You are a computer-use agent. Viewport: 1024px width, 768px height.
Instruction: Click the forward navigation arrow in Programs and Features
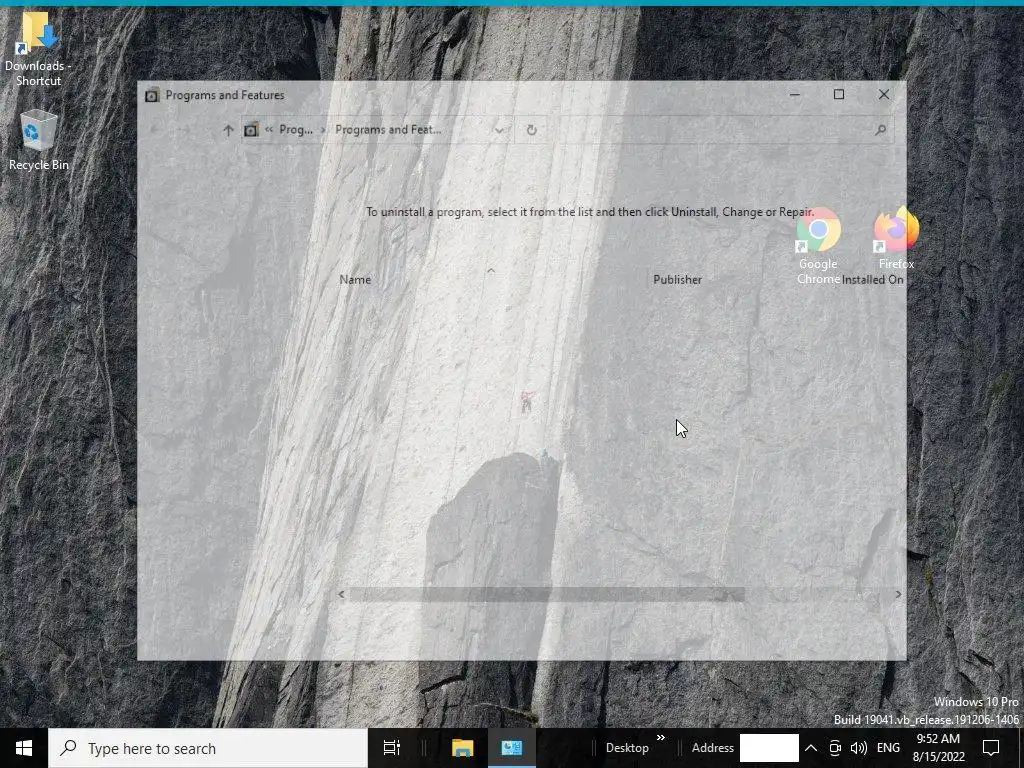click(x=185, y=130)
